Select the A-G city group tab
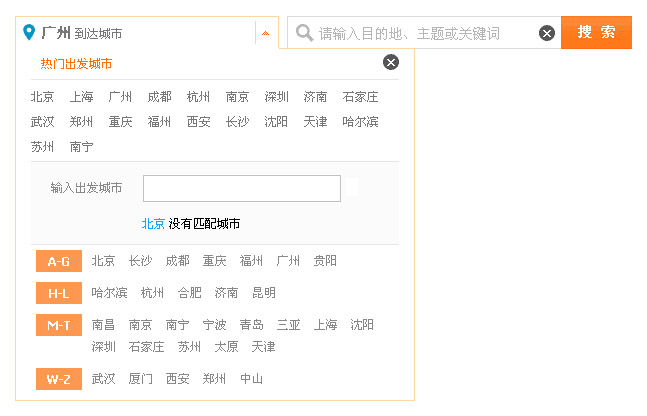The width and height of the screenshot is (647, 416). pyautogui.click(x=58, y=262)
